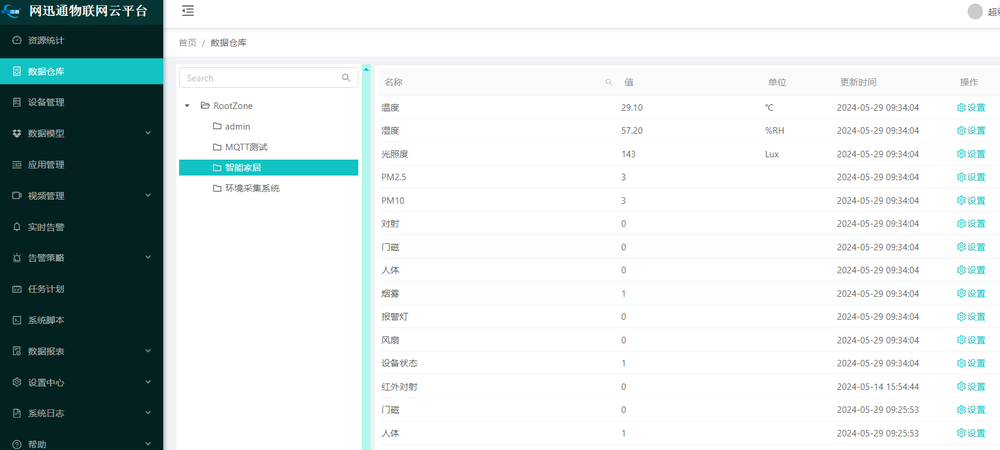Select the 数据仓库 menu item
The image size is (1000, 450).
pyautogui.click(x=45, y=71)
